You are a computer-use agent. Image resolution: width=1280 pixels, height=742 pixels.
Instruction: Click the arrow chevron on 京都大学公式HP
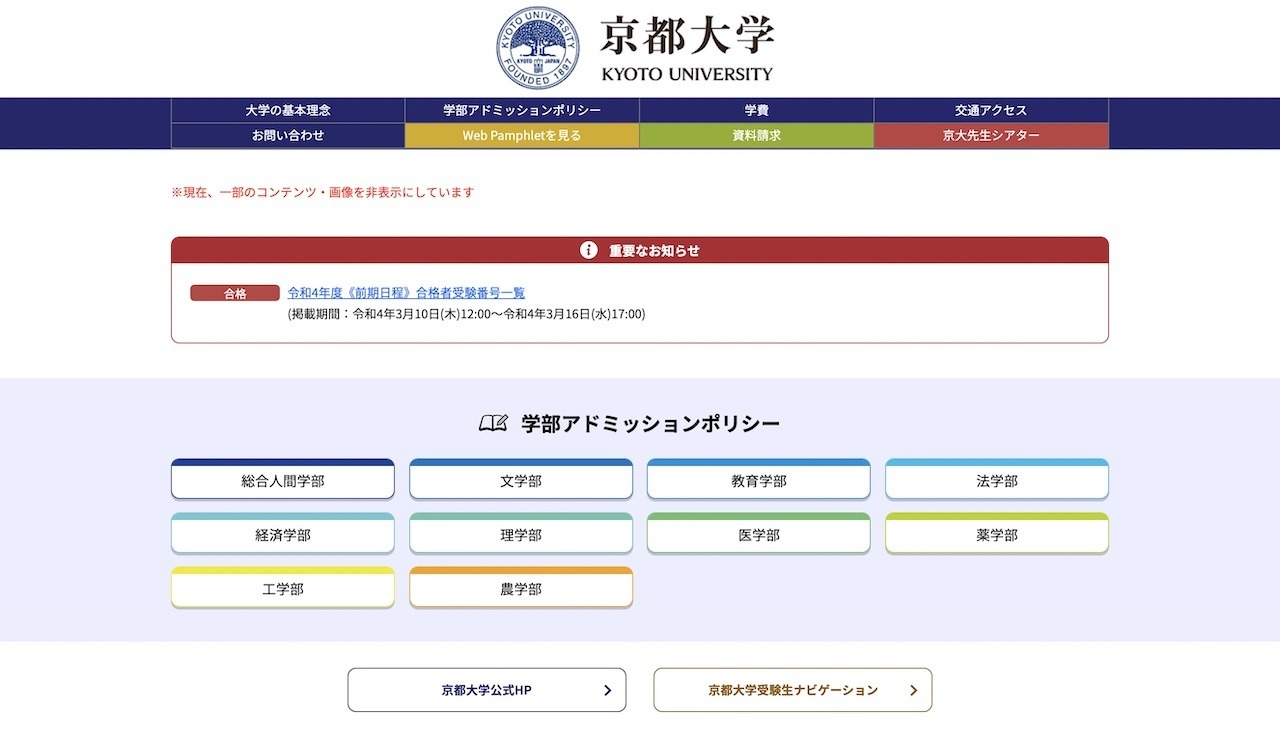[x=607, y=690]
